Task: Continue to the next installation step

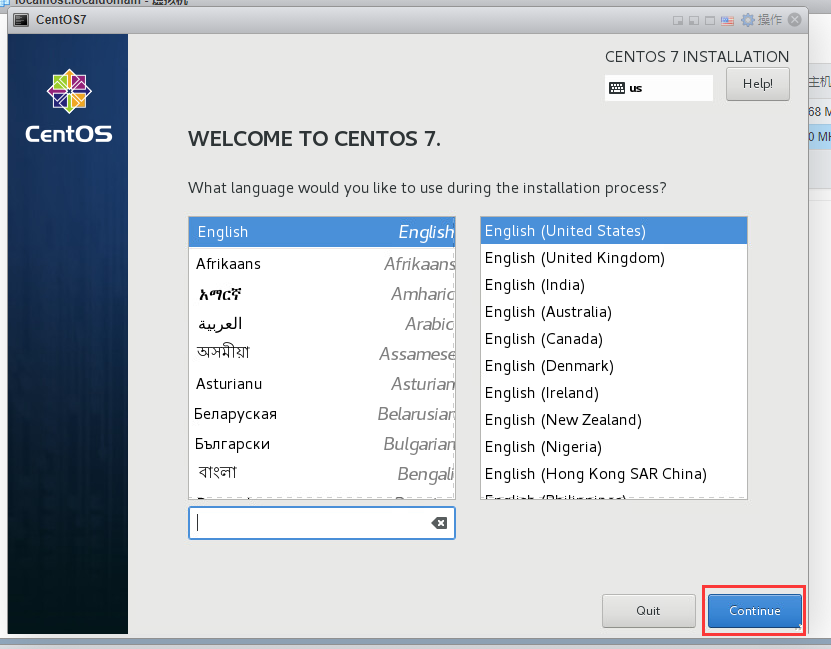Action: [755, 611]
